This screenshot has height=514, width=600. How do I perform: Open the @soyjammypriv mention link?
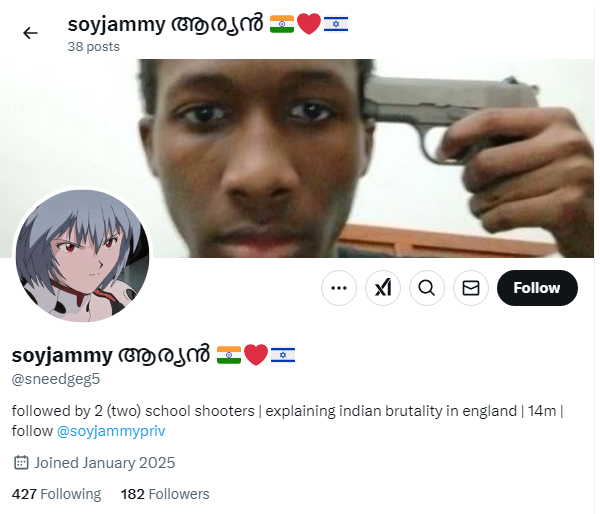(x=111, y=431)
